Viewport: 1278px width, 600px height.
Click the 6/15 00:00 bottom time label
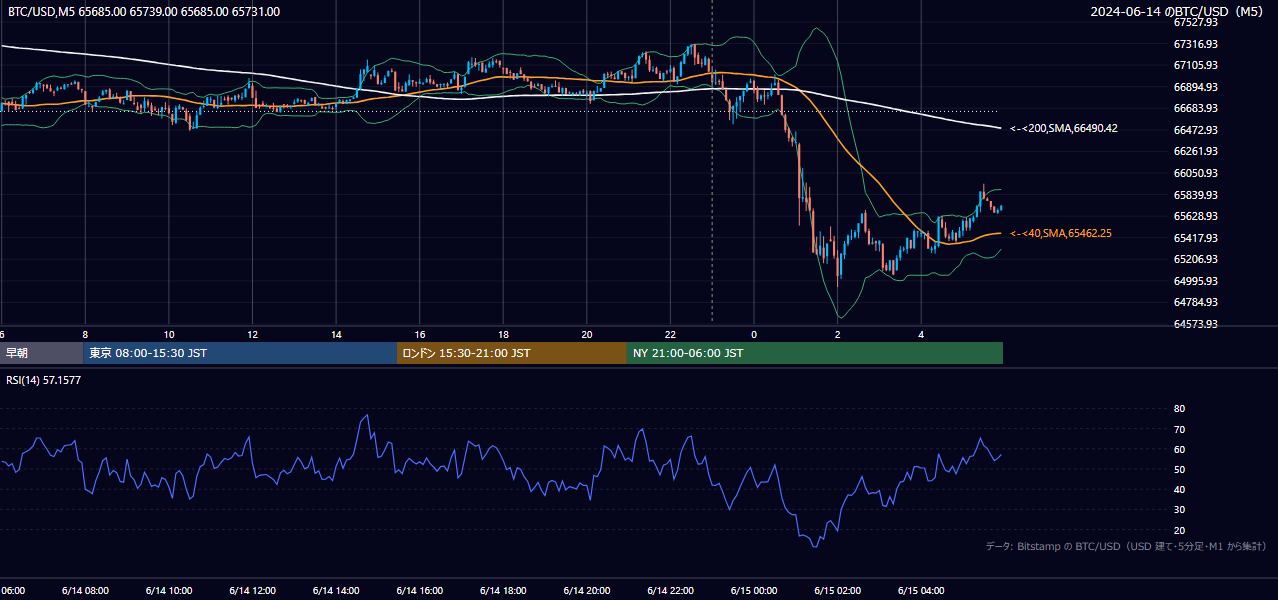754,590
